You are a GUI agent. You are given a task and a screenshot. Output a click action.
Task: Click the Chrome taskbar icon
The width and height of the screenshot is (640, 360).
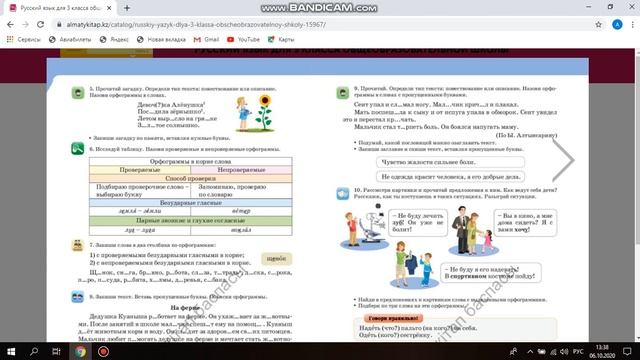click(x=80, y=351)
